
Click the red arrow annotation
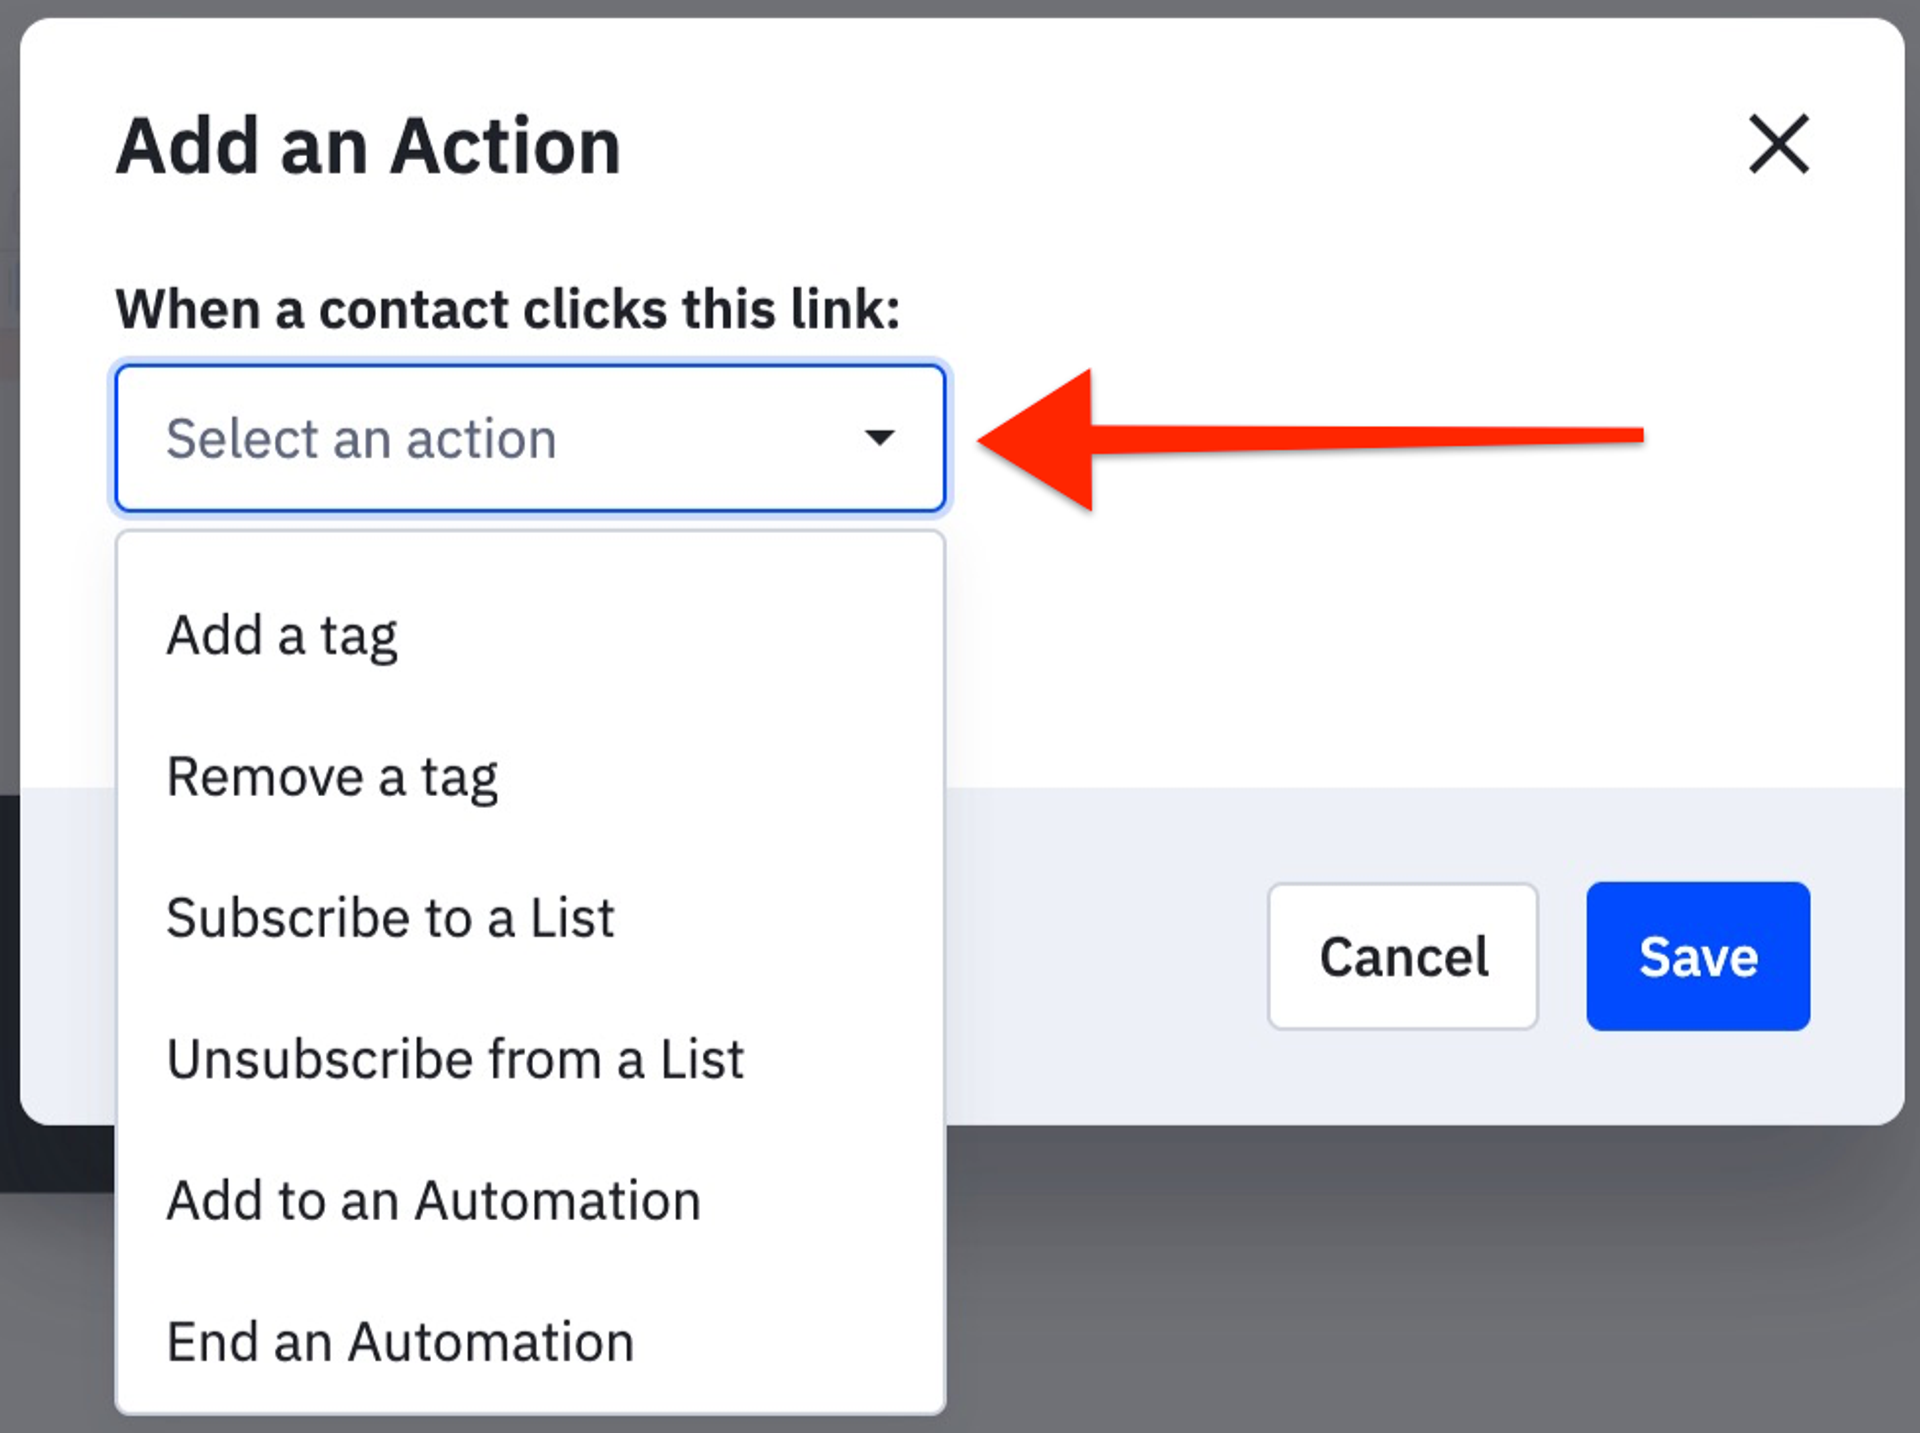point(1350,437)
